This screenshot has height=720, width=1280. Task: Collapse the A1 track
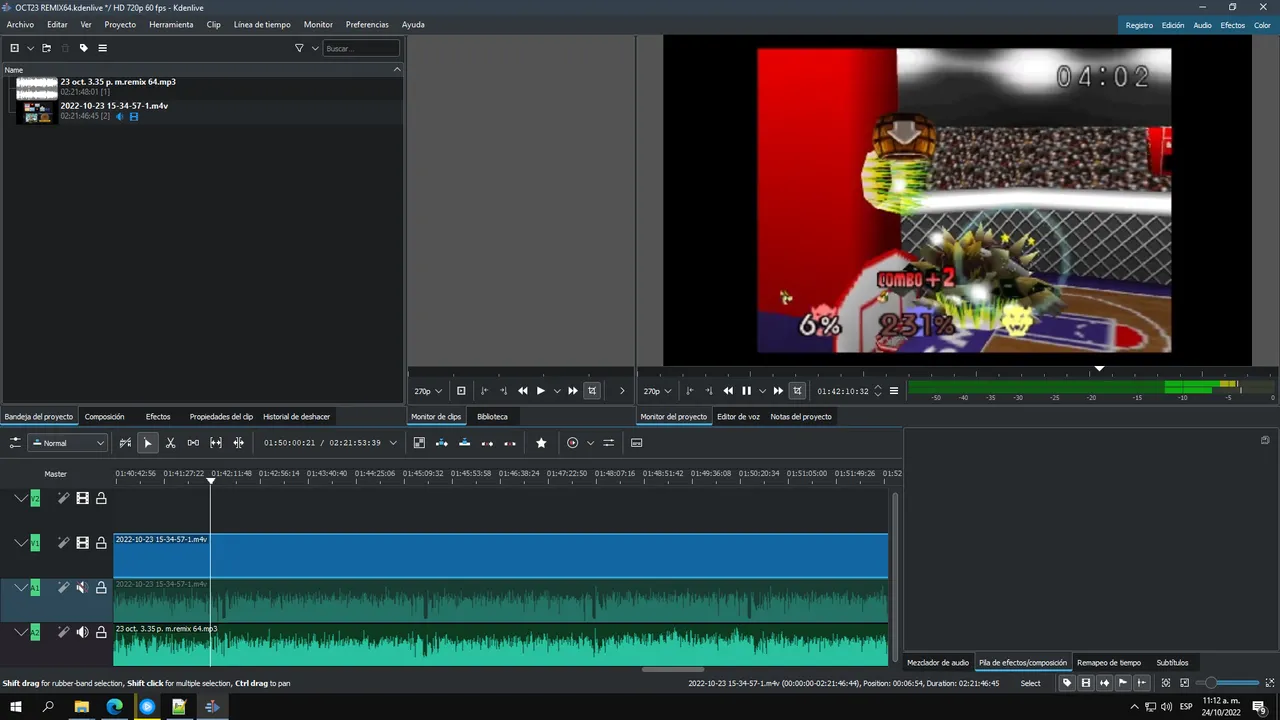[x=21, y=588]
